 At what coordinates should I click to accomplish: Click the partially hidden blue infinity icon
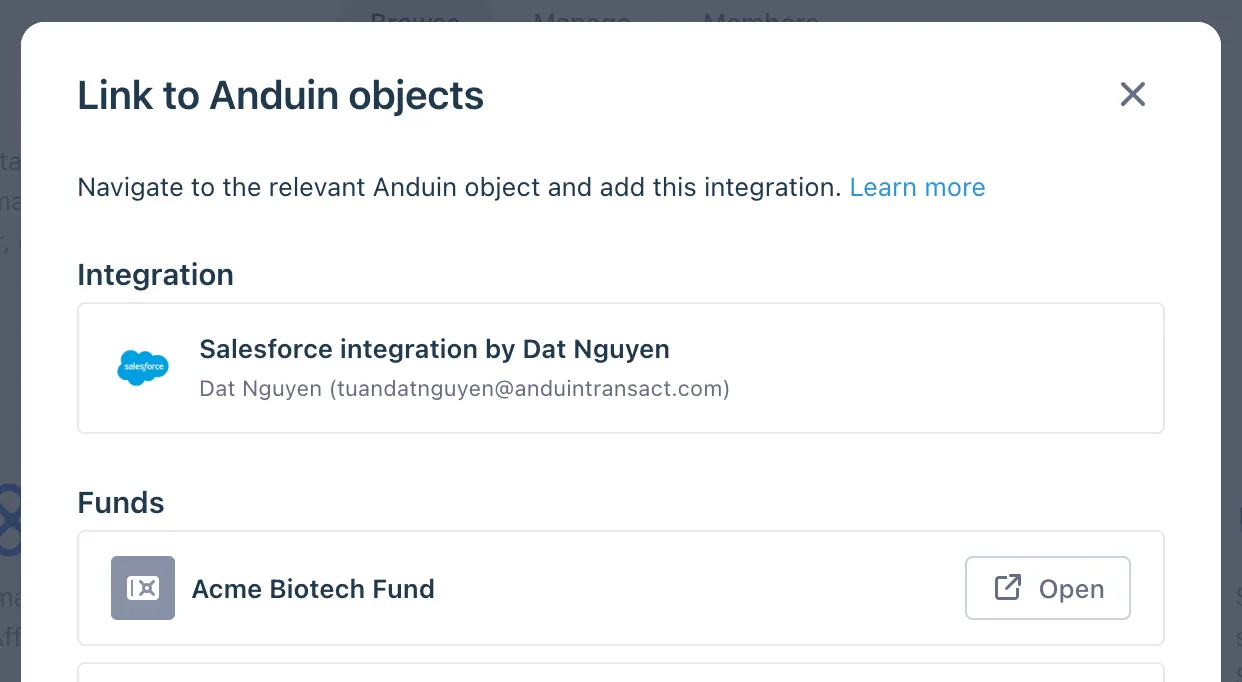pyautogui.click(x=9, y=520)
